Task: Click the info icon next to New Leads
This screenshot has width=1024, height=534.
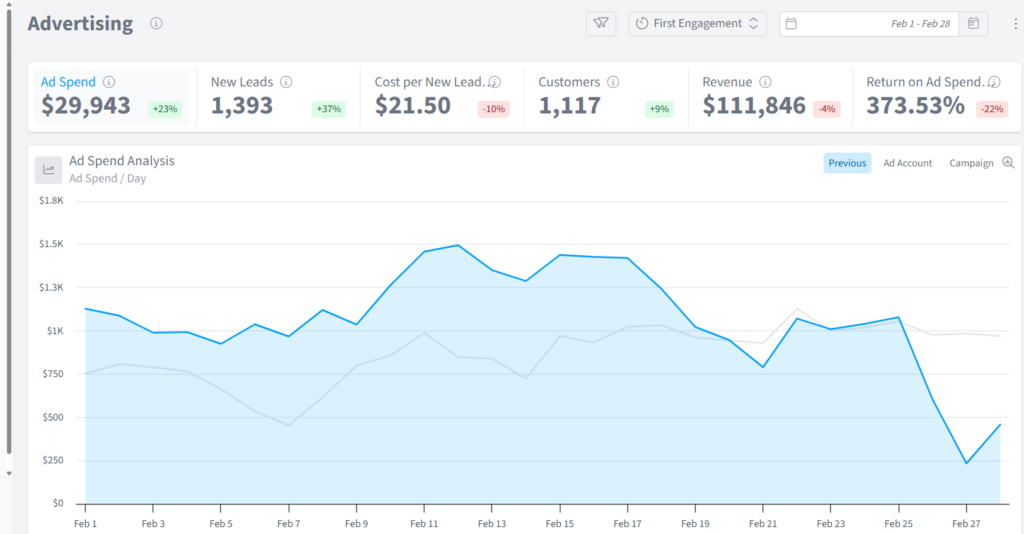Action: (x=286, y=82)
